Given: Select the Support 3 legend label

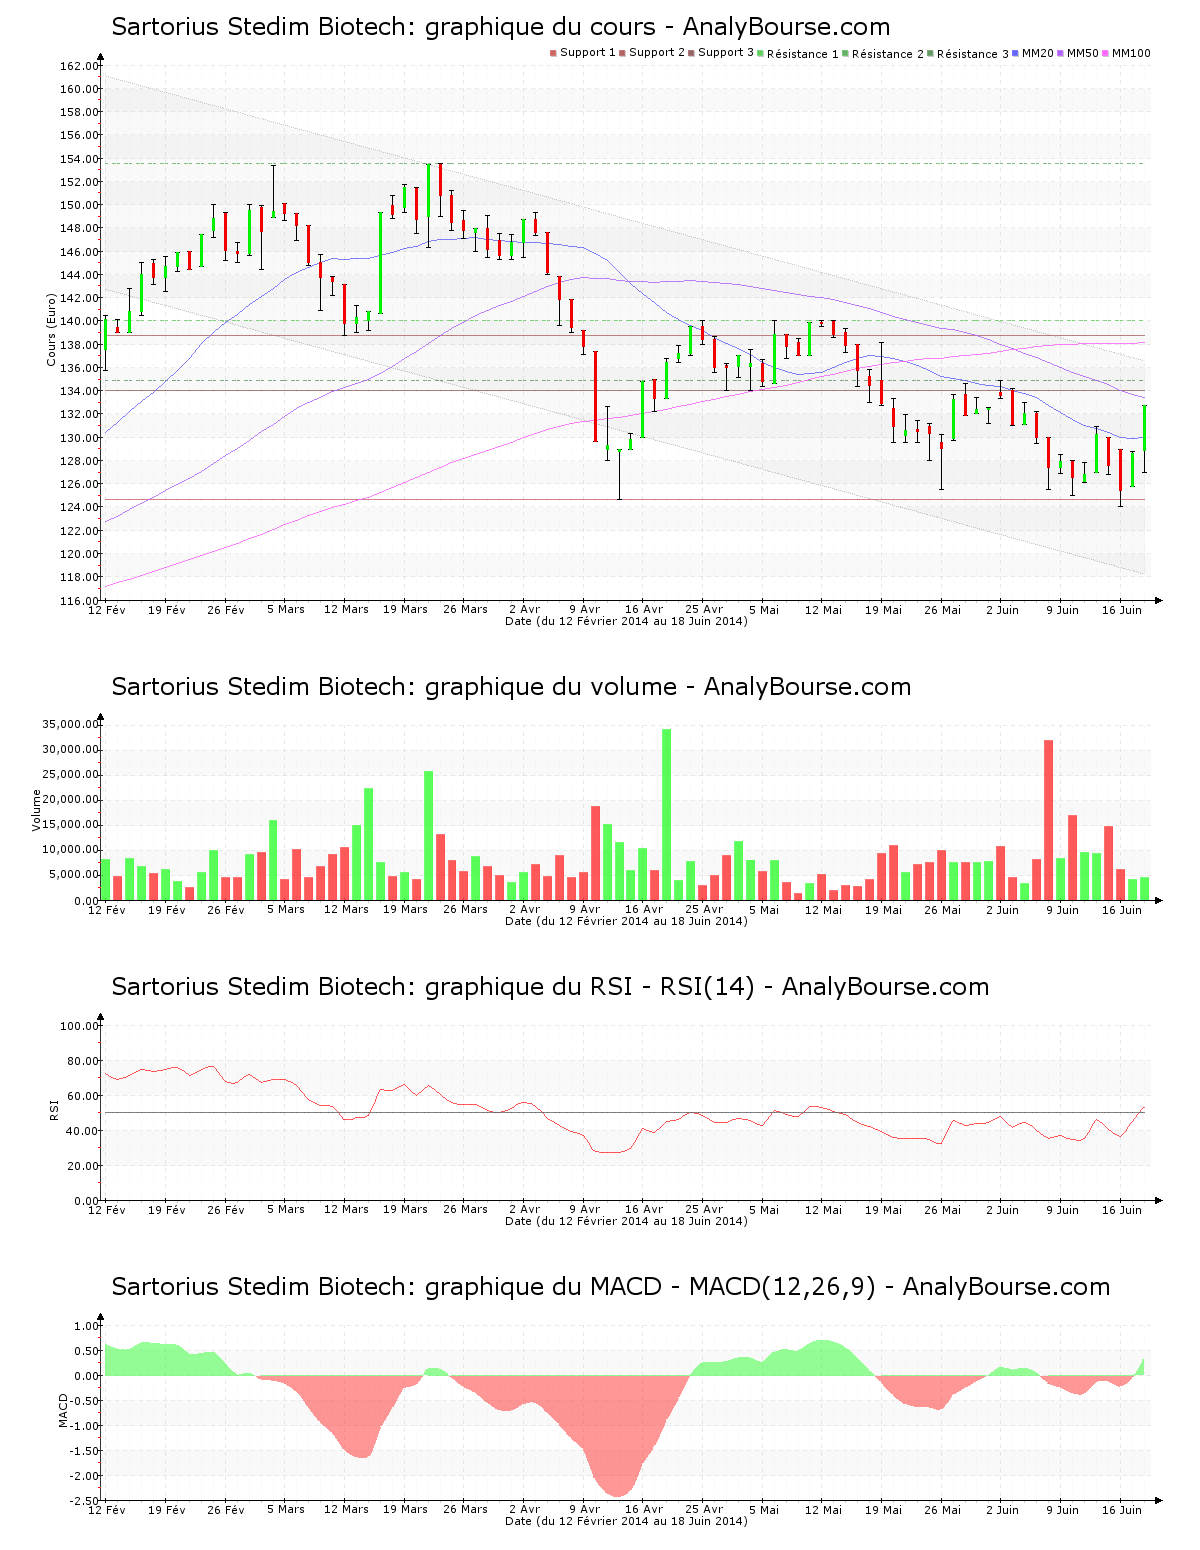Looking at the screenshot, I should (x=726, y=53).
